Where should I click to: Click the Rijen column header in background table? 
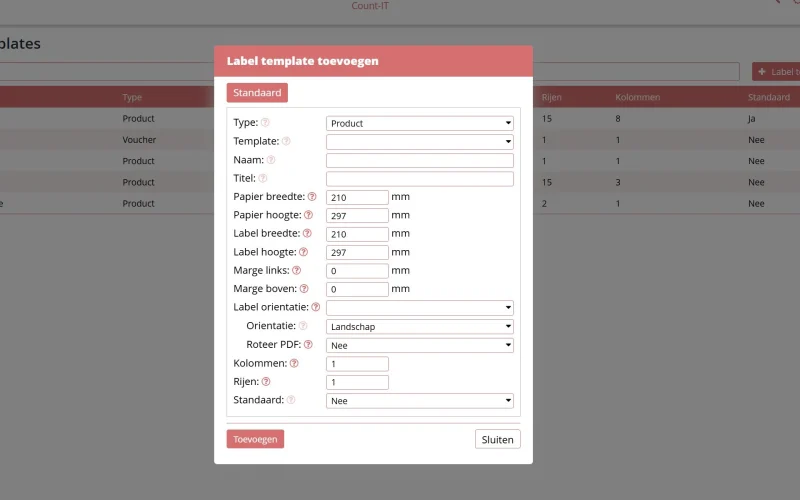(552, 97)
